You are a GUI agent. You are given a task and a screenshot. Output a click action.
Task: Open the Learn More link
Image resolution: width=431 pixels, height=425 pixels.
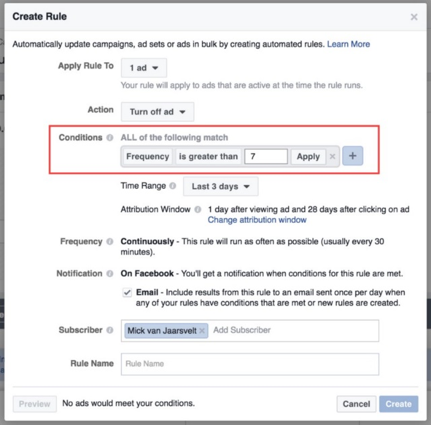coord(348,44)
